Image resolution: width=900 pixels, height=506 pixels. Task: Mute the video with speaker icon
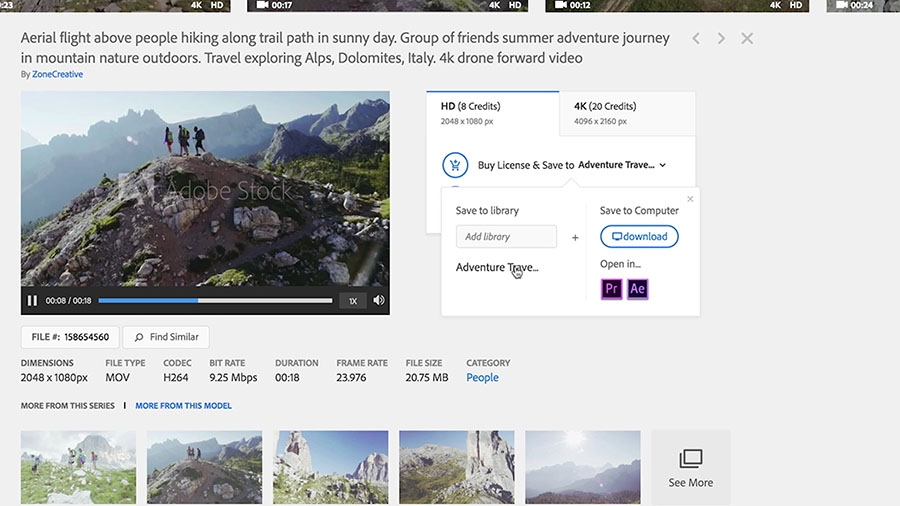[x=379, y=300]
